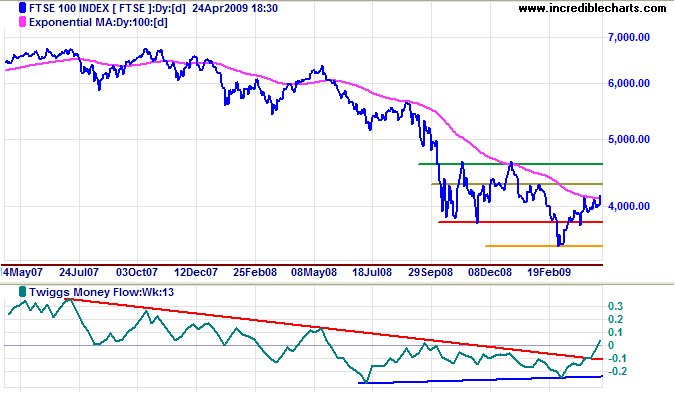Click the 25Feb08 date label
Image resolution: width=675 pixels, height=395 pixels.
coord(255,272)
